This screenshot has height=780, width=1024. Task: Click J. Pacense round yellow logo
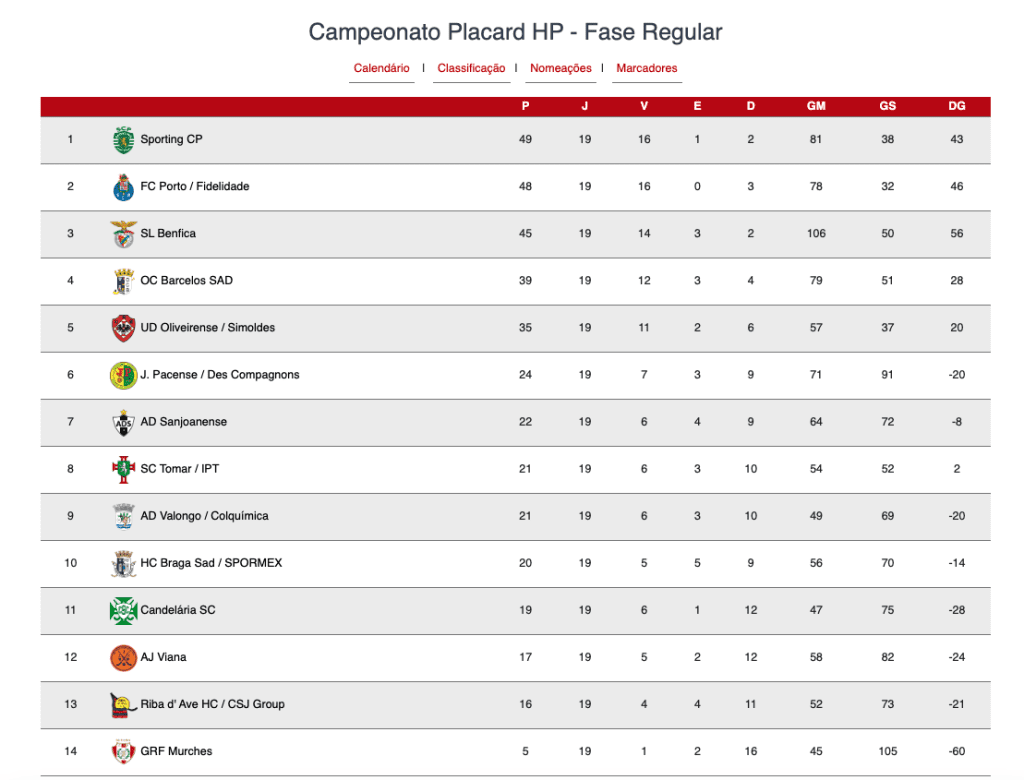(x=123, y=375)
